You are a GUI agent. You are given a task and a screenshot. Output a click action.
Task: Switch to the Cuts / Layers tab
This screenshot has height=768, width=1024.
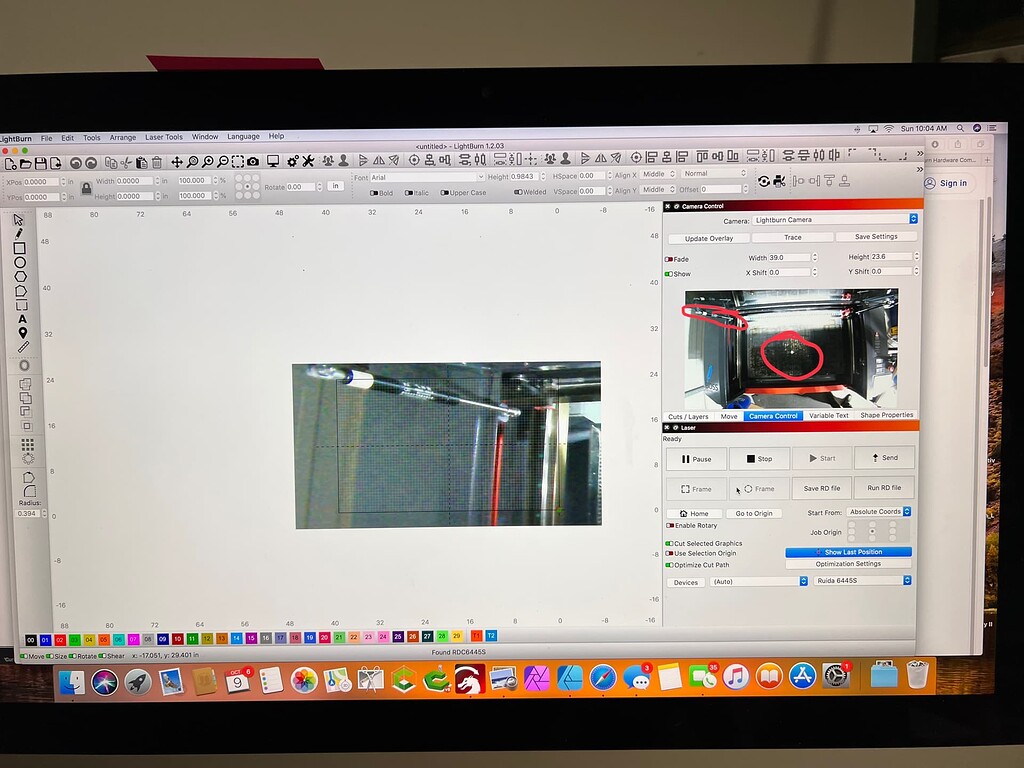pyautogui.click(x=688, y=416)
